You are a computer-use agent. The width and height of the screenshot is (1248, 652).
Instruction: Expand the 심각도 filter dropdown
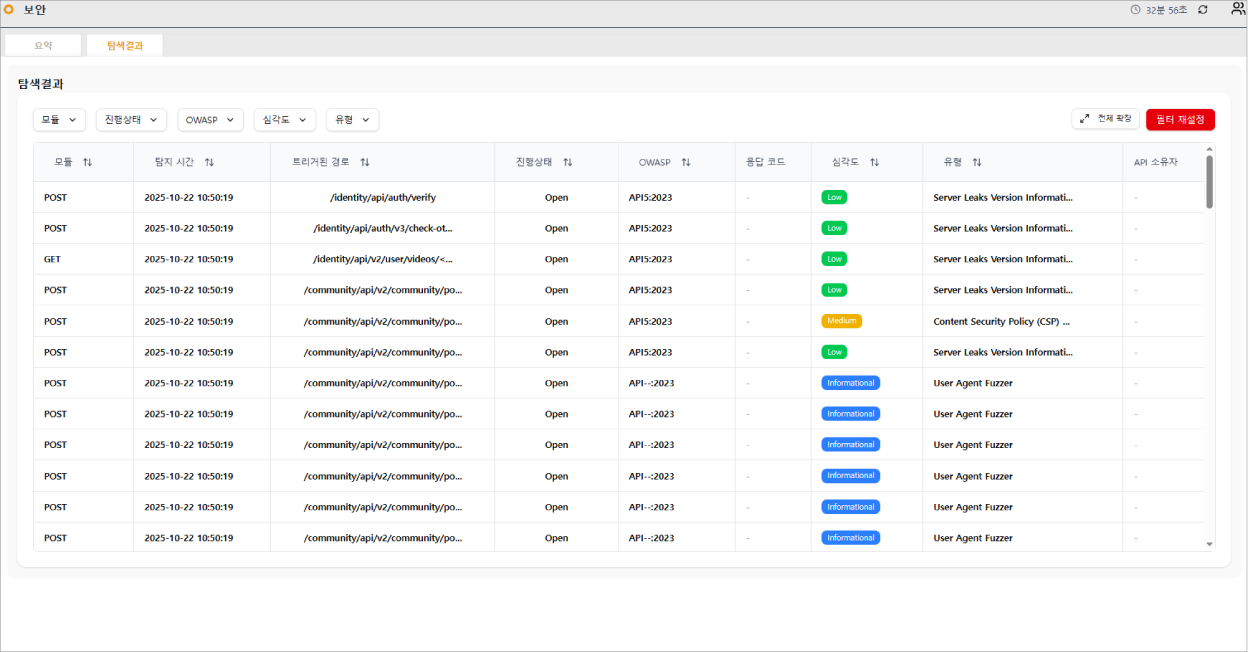coord(284,120)
